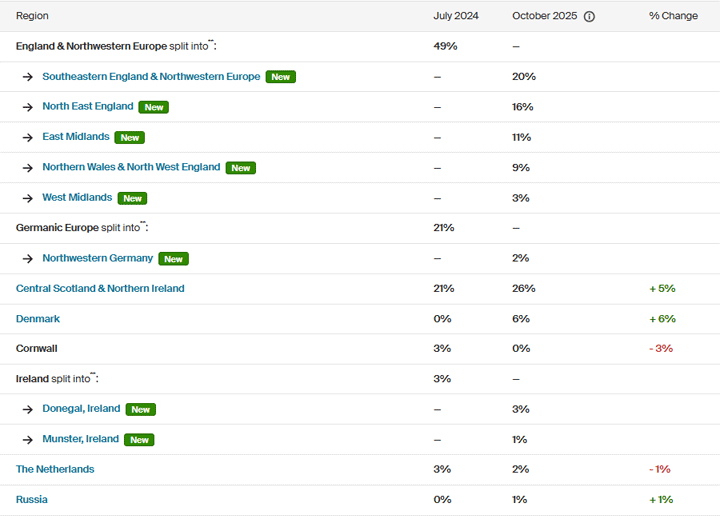Open Southeastern England & Northwestern Europe link
This screenshot has height=519, width=720.
click(x=151, y=77)
